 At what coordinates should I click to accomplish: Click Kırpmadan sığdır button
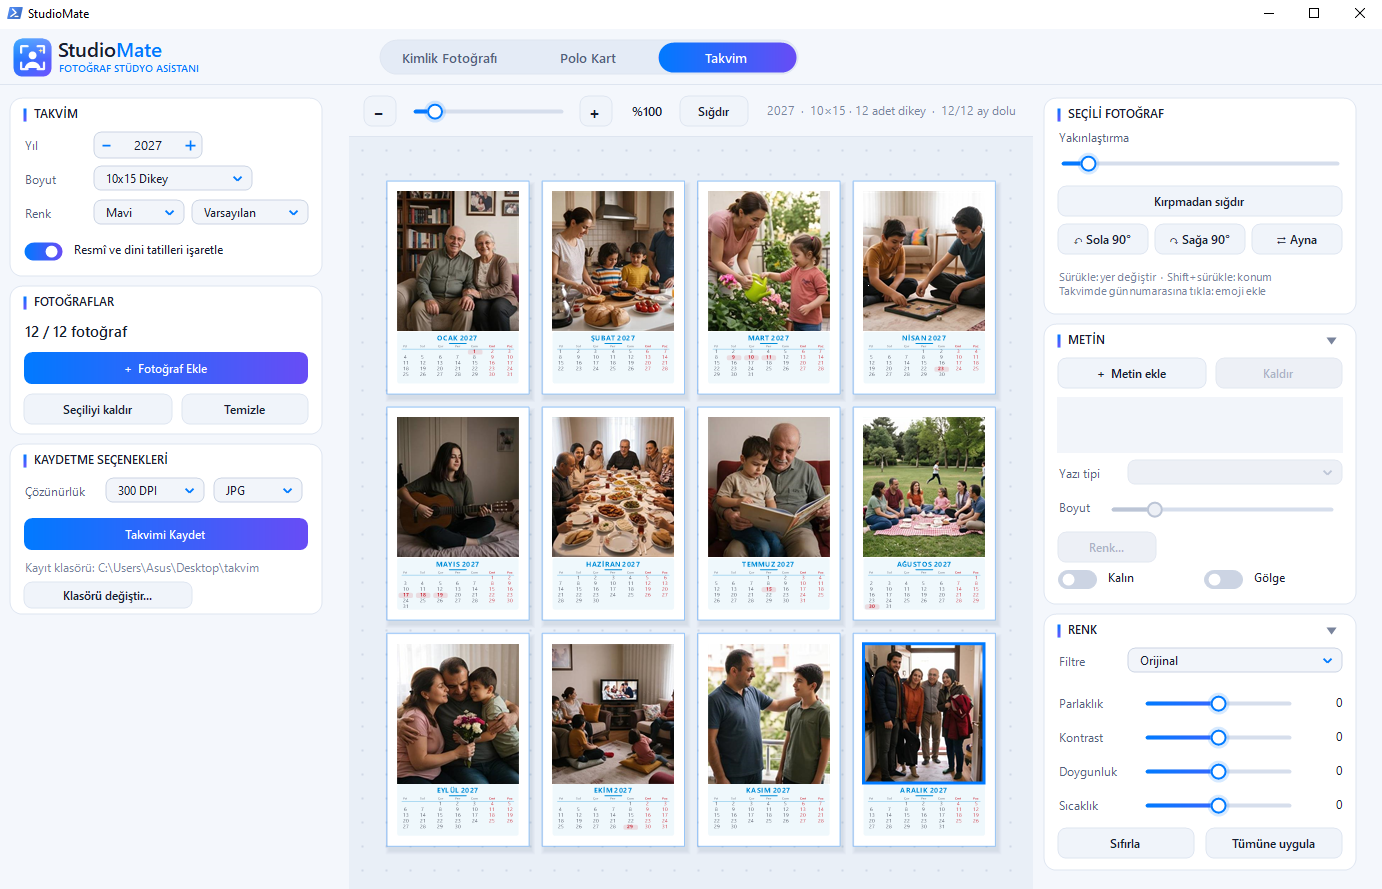pyautogui.click(x=1200, y=202)
